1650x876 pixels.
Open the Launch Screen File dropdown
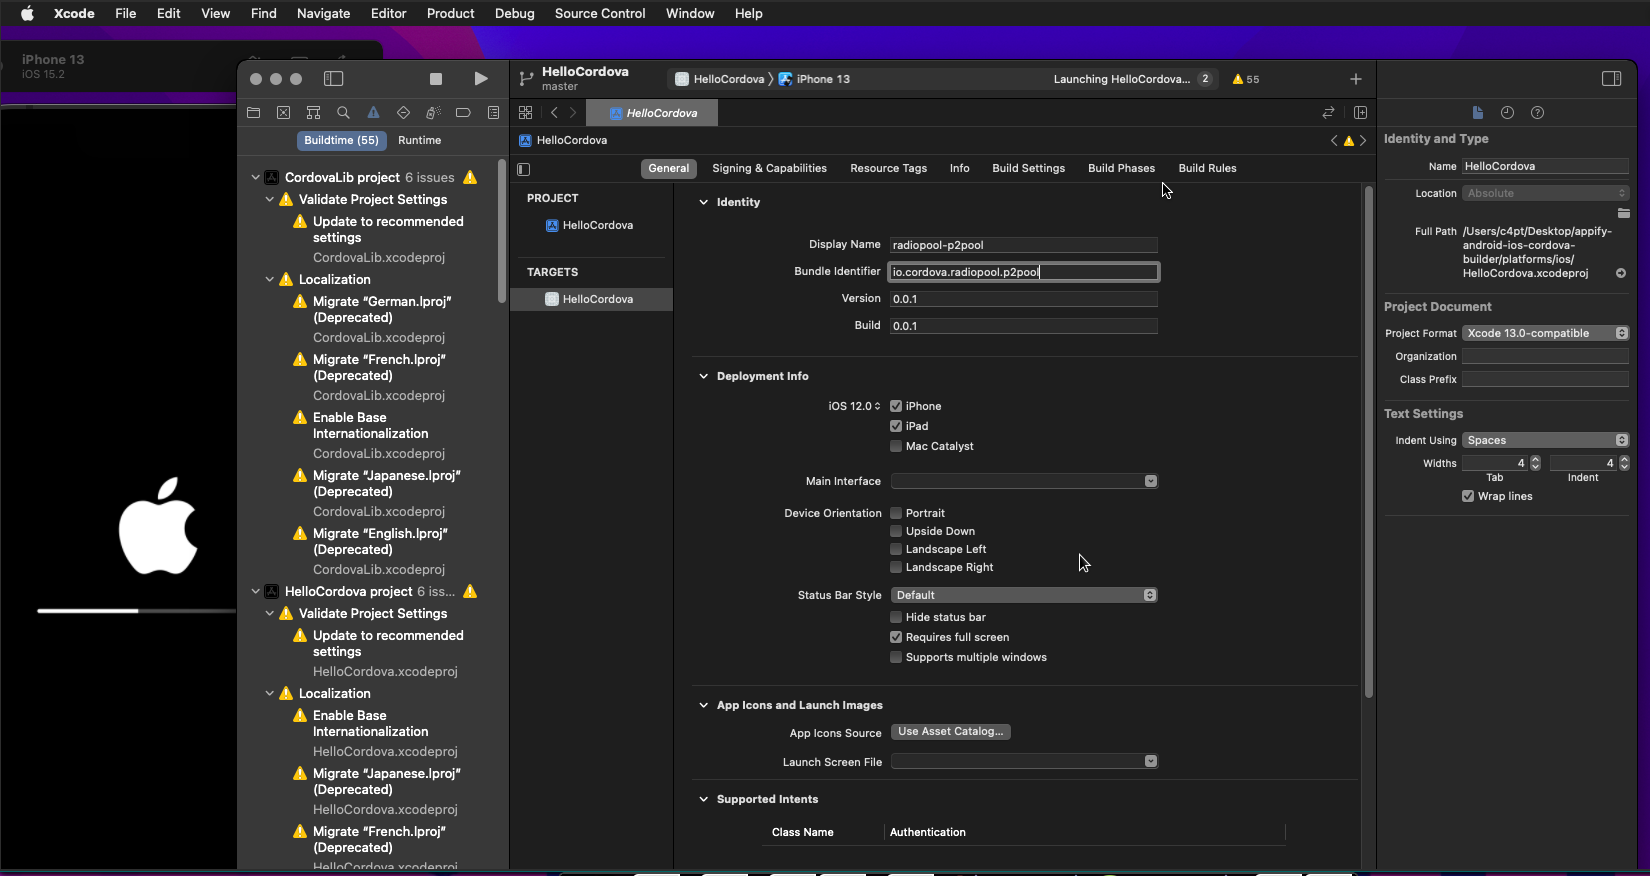(1024, 761)
